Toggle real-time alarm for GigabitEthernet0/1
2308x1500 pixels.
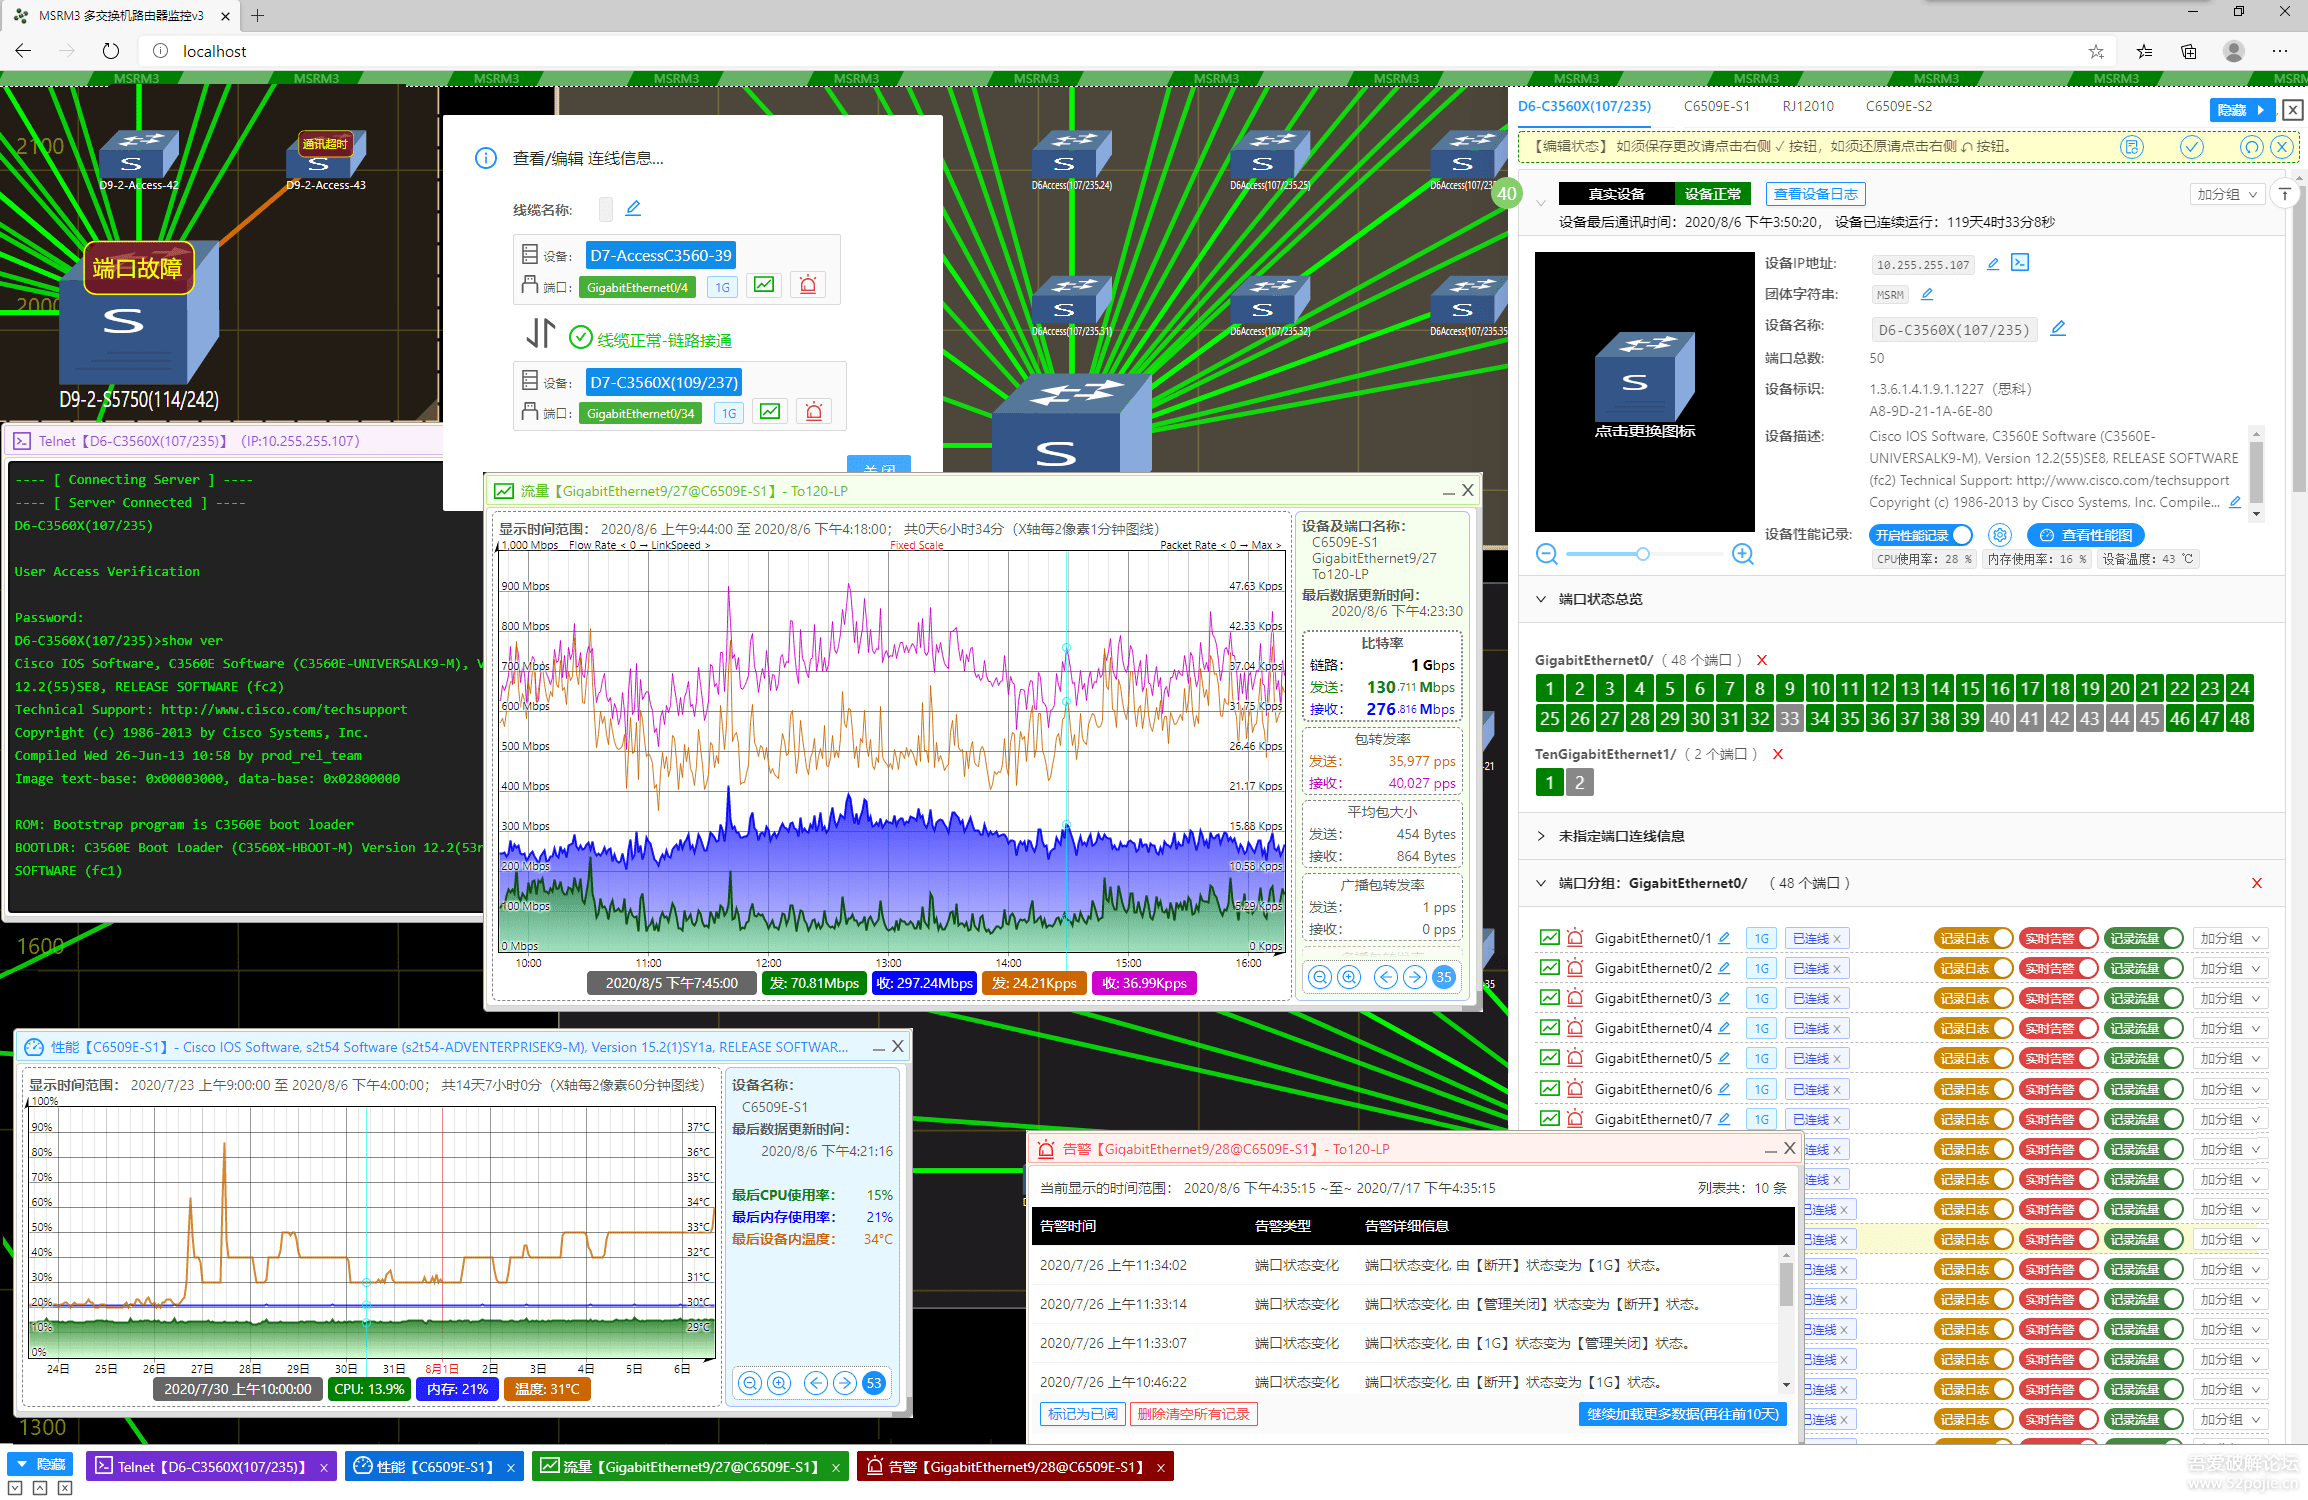[2058, 938]
